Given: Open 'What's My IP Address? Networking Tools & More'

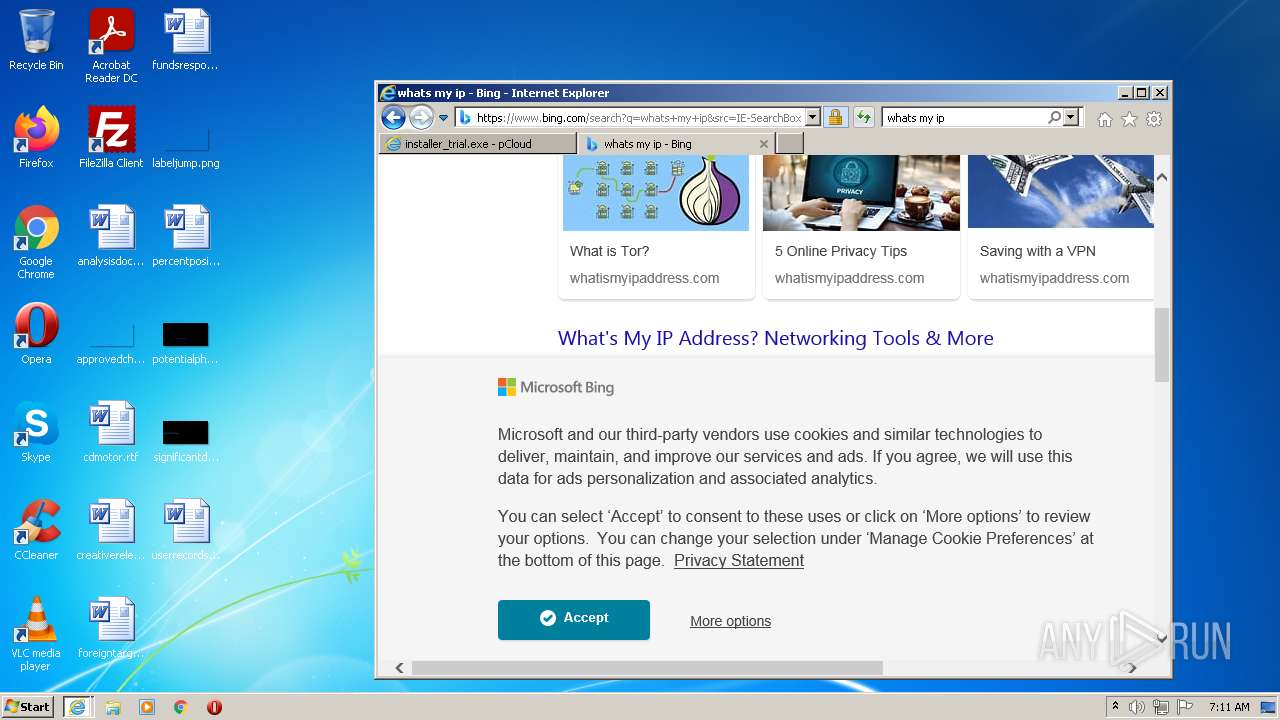Looking at the screenshot, I should [x=775, y=338].
